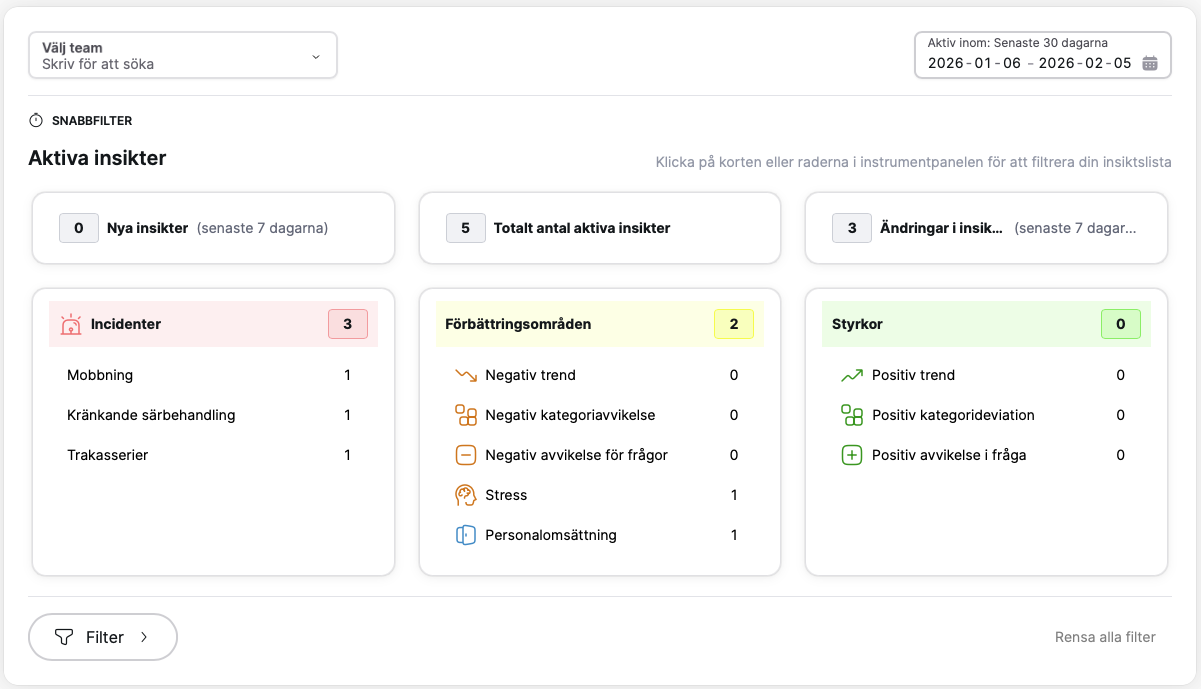Click the Personalomsättning door icon
Image resolution: width=1201 pixels, height=689 pixels.
[x=466, y=535]
